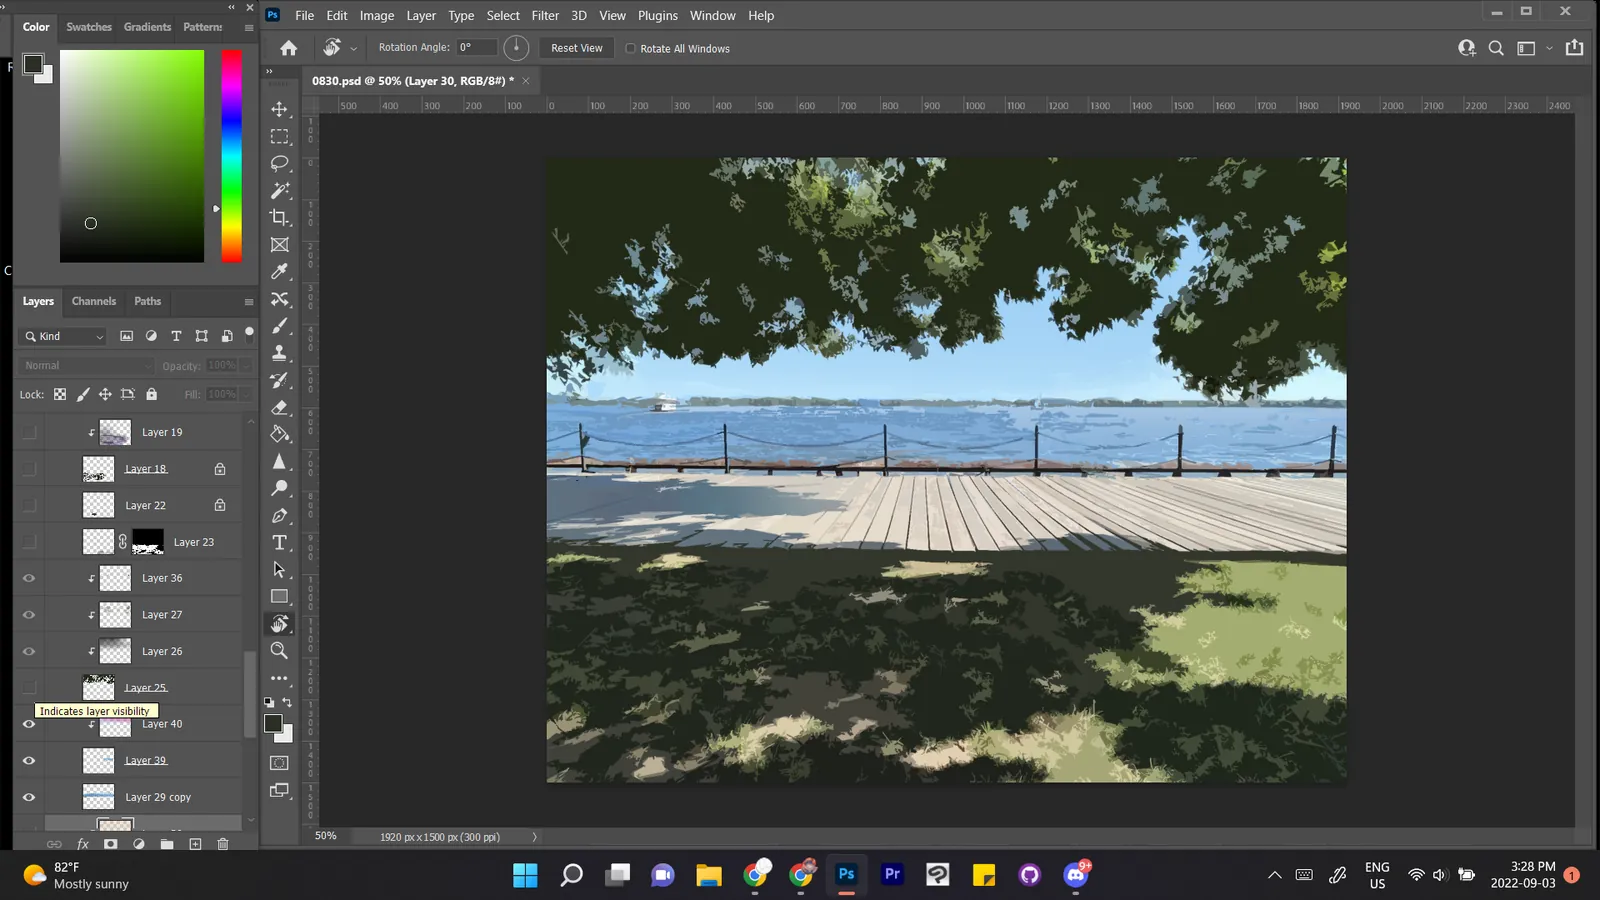This screenshot has width=1600, height=900.
Task: Choose the Crop tool
Action: coord(280,217)
